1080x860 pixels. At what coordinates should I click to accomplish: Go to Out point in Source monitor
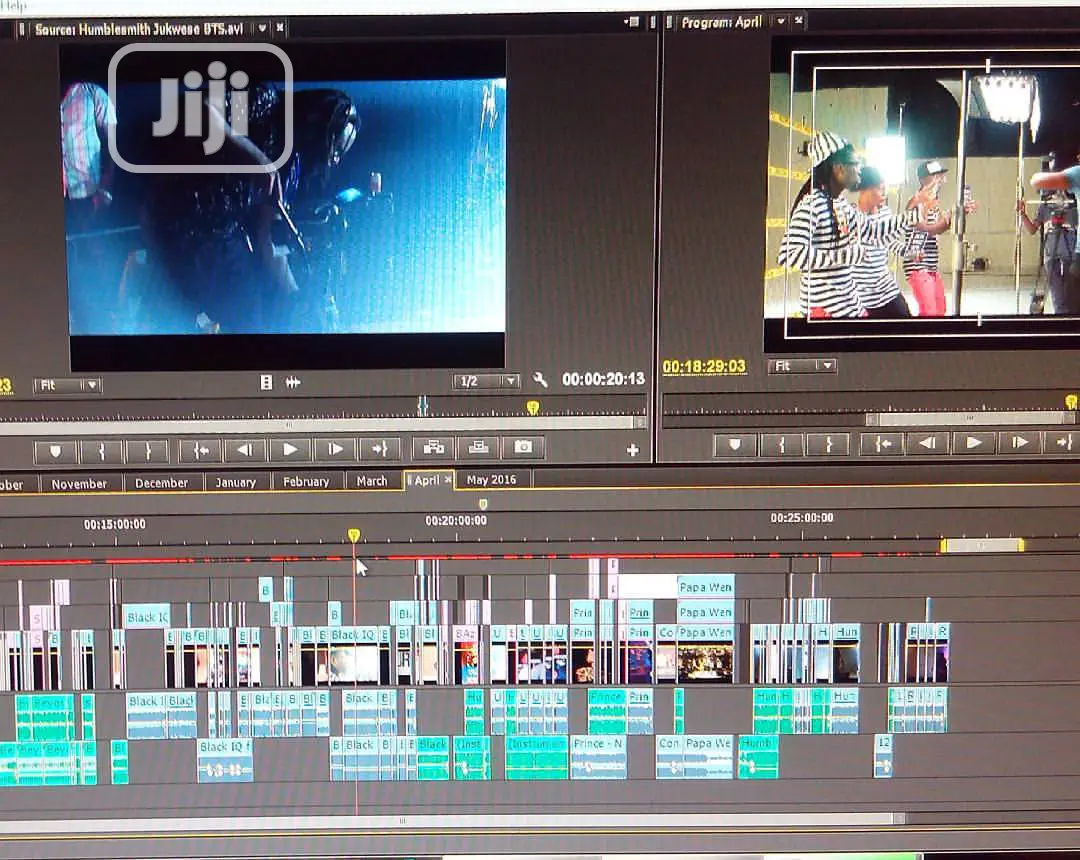(x=380, y=450)
